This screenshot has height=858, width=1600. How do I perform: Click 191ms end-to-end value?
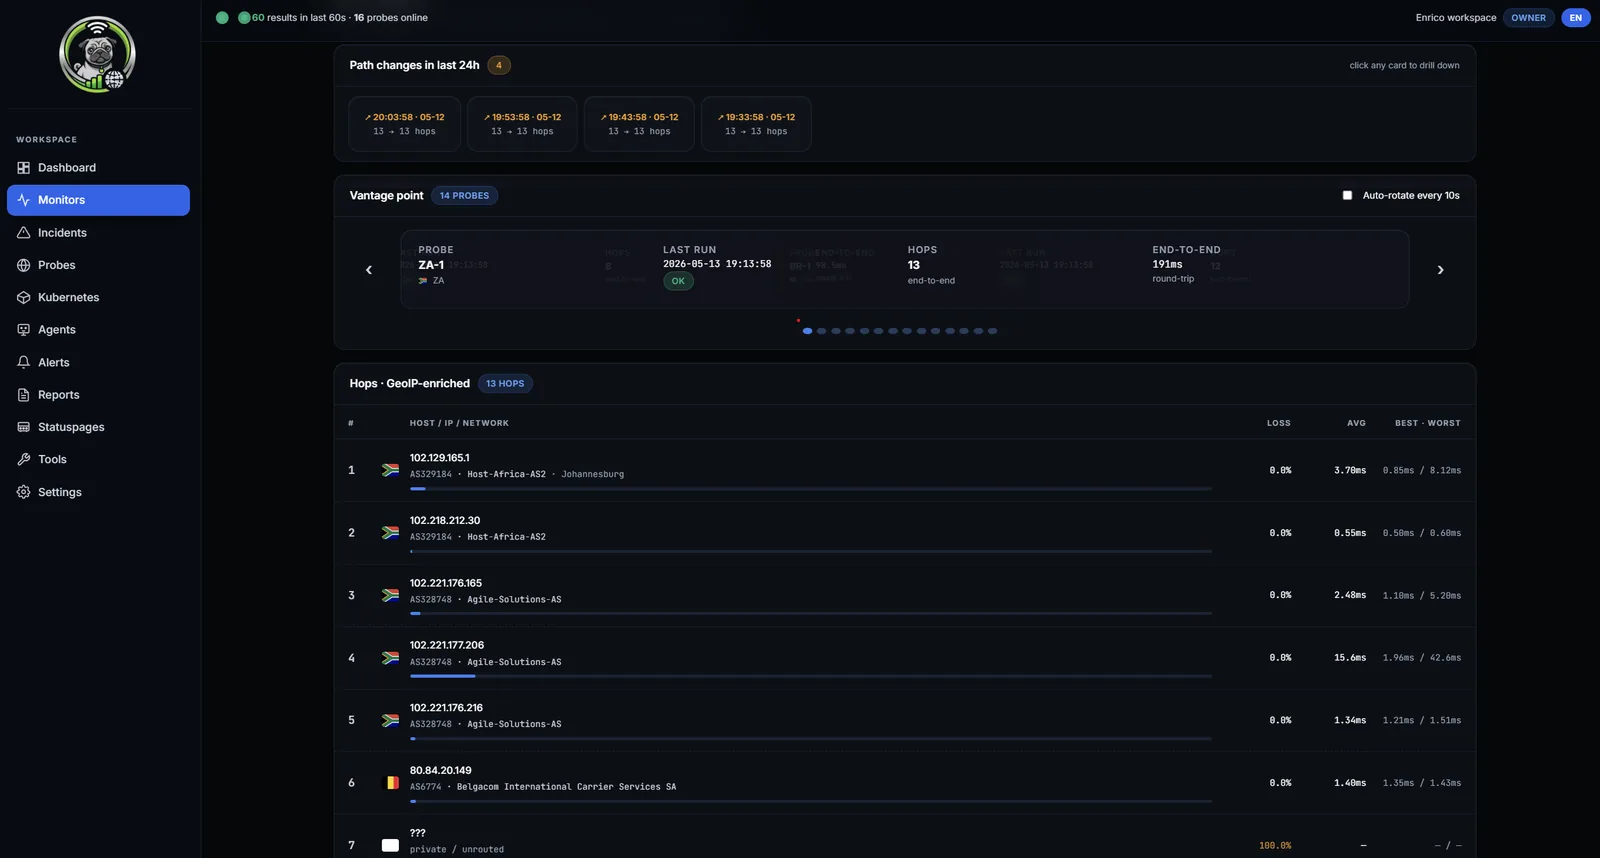click(1167, 265)
